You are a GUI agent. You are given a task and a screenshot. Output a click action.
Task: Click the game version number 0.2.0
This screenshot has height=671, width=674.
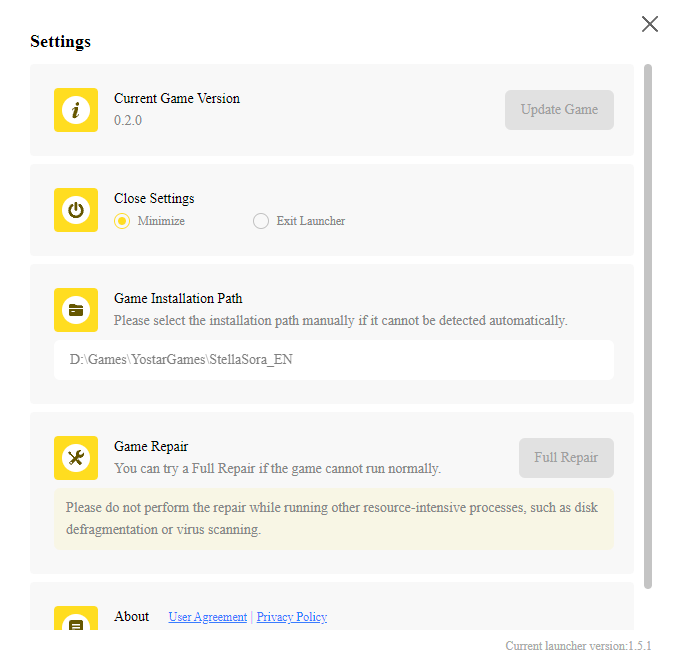point(128,120)
